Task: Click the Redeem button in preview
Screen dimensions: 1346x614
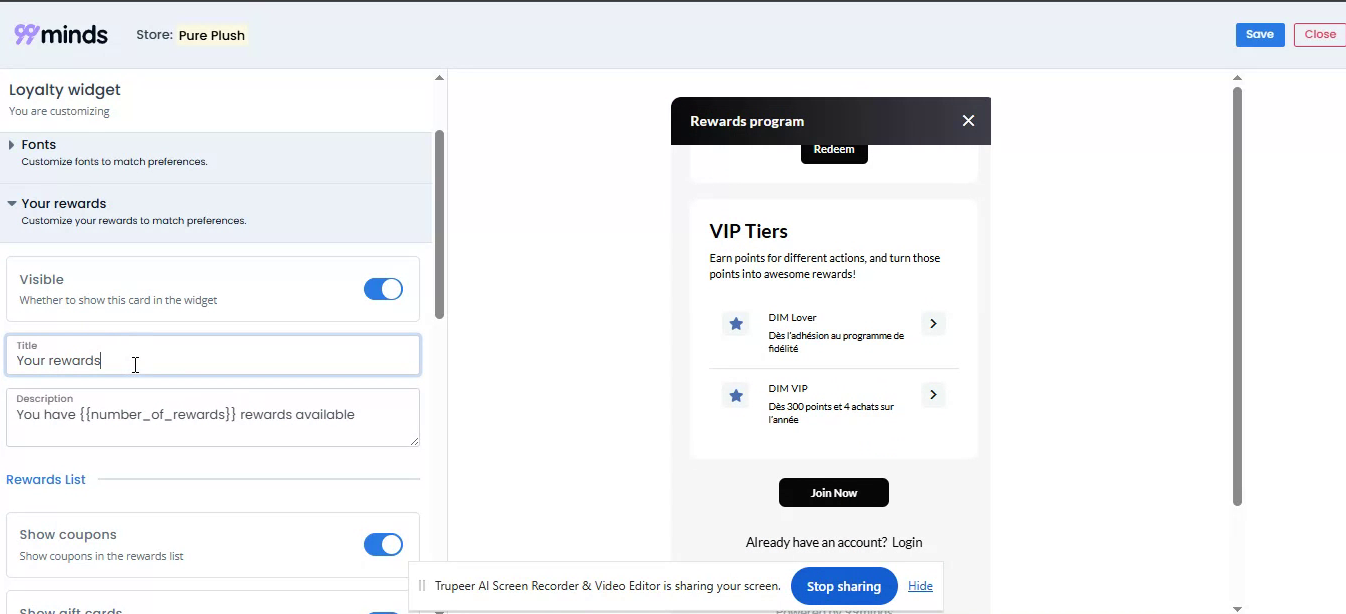Action: [x=834, y=150]
